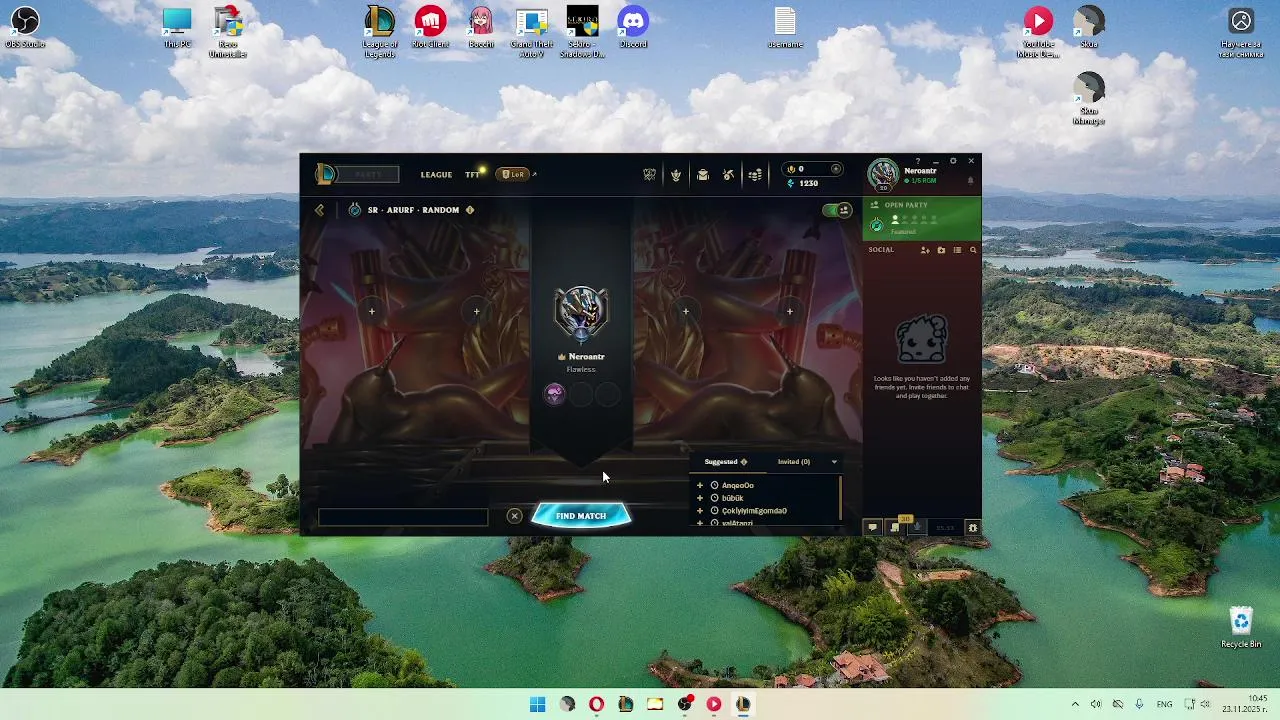Select the Recycle Bin desktop icon
Viewport: 1280px width, 720px height.
point(1241,628)
